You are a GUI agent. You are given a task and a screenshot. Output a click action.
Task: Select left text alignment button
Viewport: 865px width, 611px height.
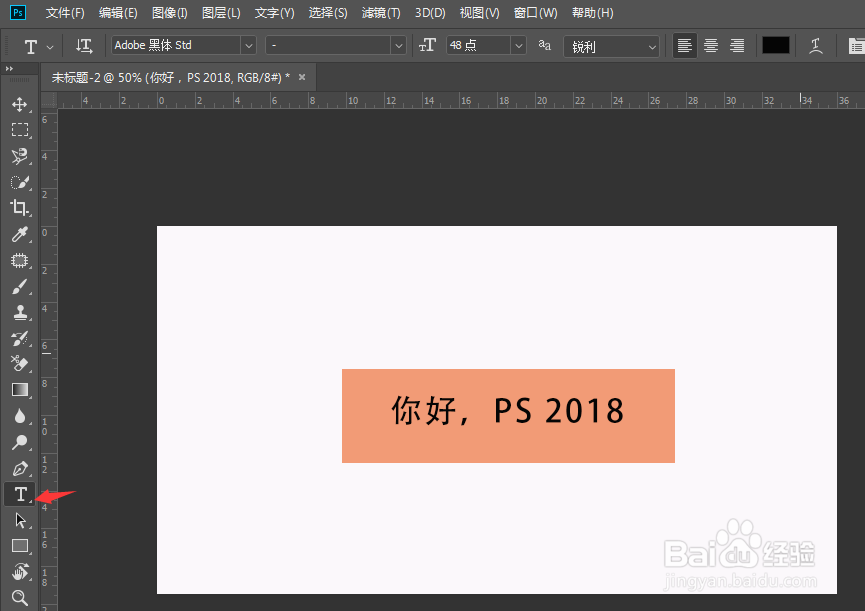684,45
